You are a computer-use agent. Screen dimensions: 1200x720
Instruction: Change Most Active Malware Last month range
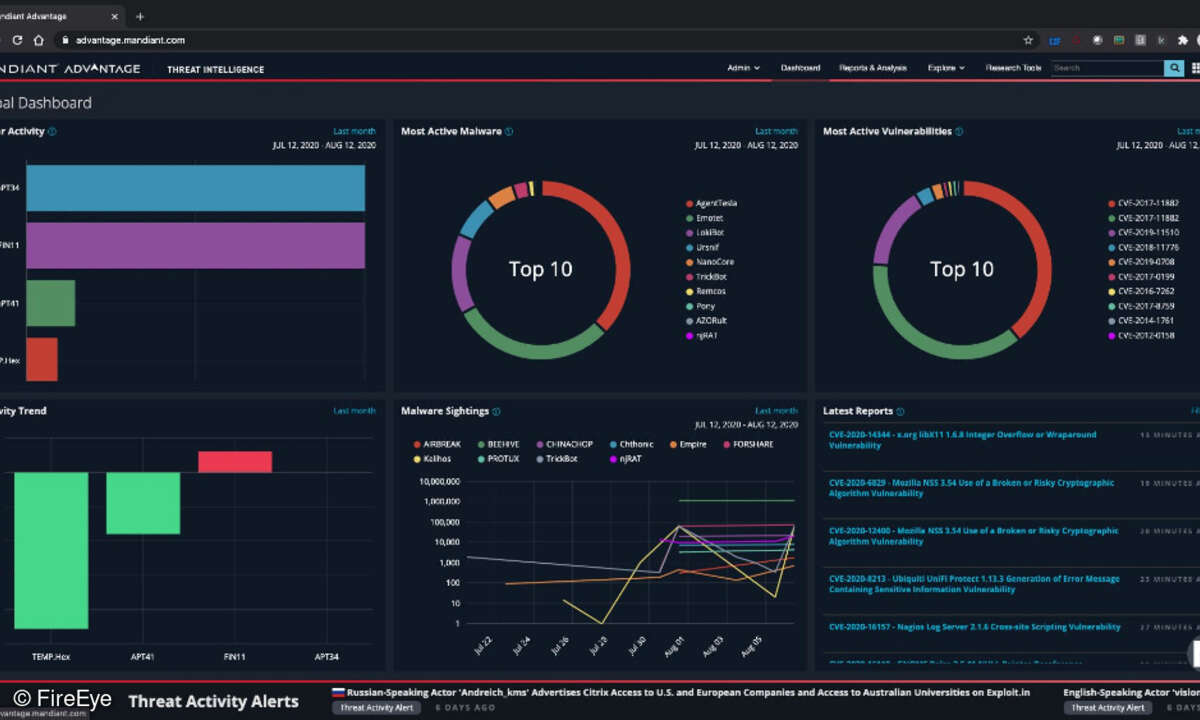pos(777,131)
